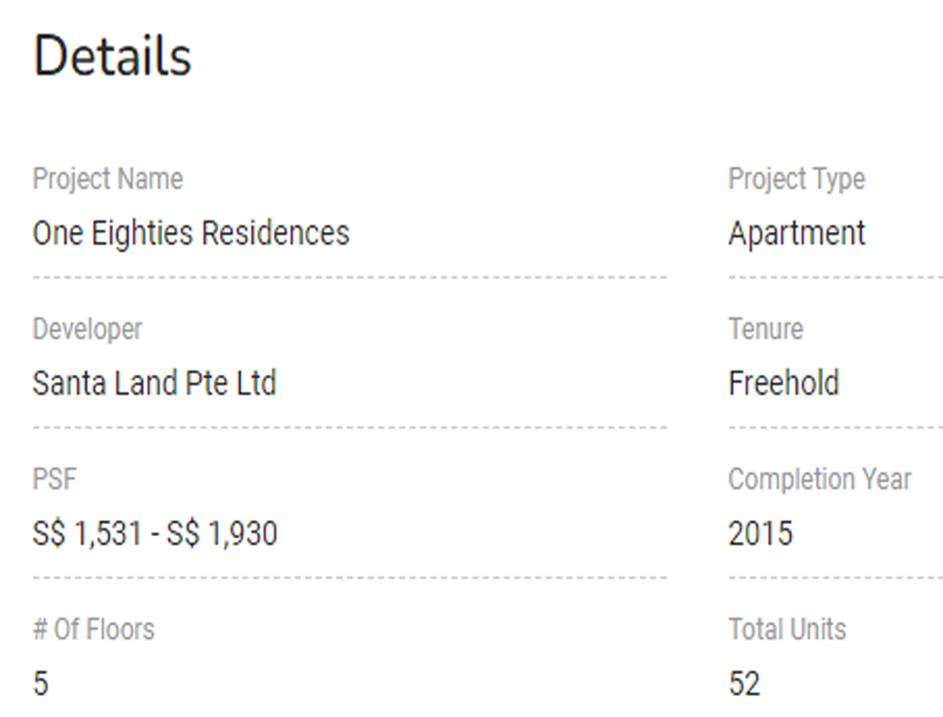Image resolution: width=943 pixels, height=717 pixels.
Task: Click the dashed divider below Freehold
Action: [x=835, y=427]
